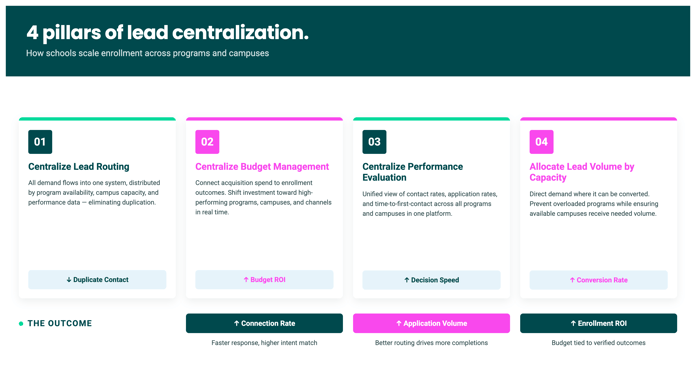Click the magenta 02 number badge
The height and width of the screenshot is (391, 696).
(x=207, y=142)
